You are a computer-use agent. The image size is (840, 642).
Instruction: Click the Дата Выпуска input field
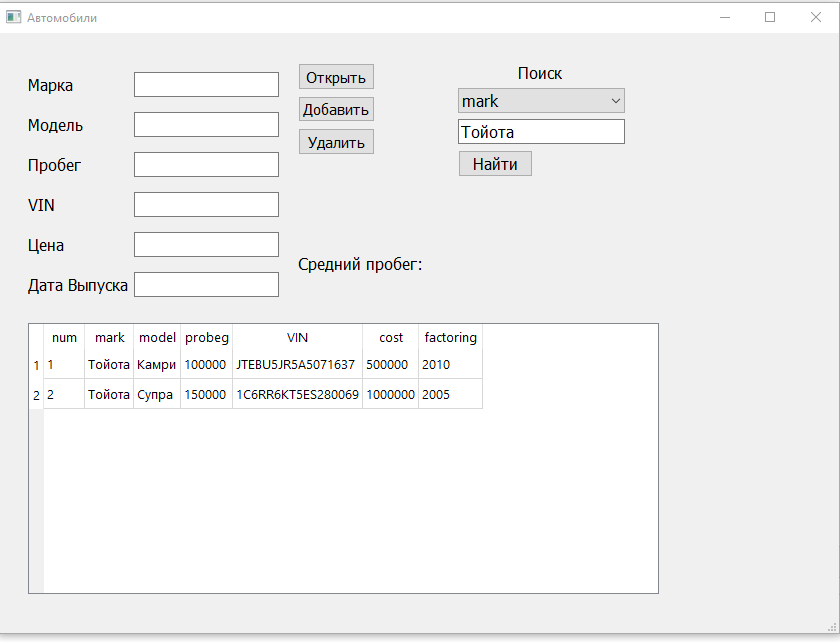[x=205, y=284]
